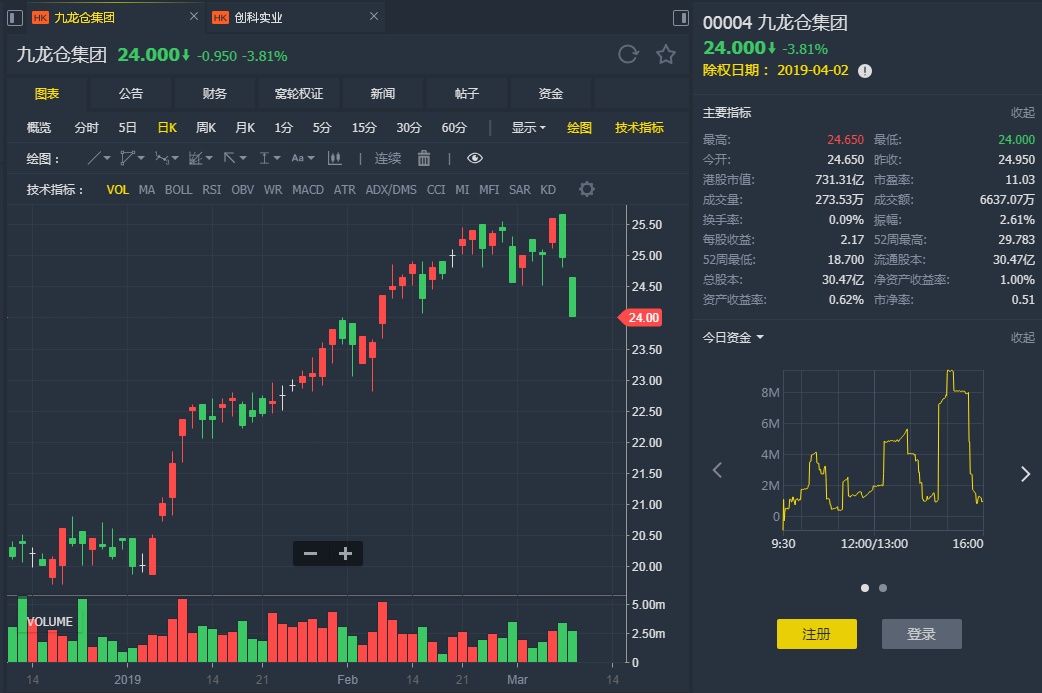Open the 显示 display dropdown
This screenshot has width=1042, height=693.
528,127
